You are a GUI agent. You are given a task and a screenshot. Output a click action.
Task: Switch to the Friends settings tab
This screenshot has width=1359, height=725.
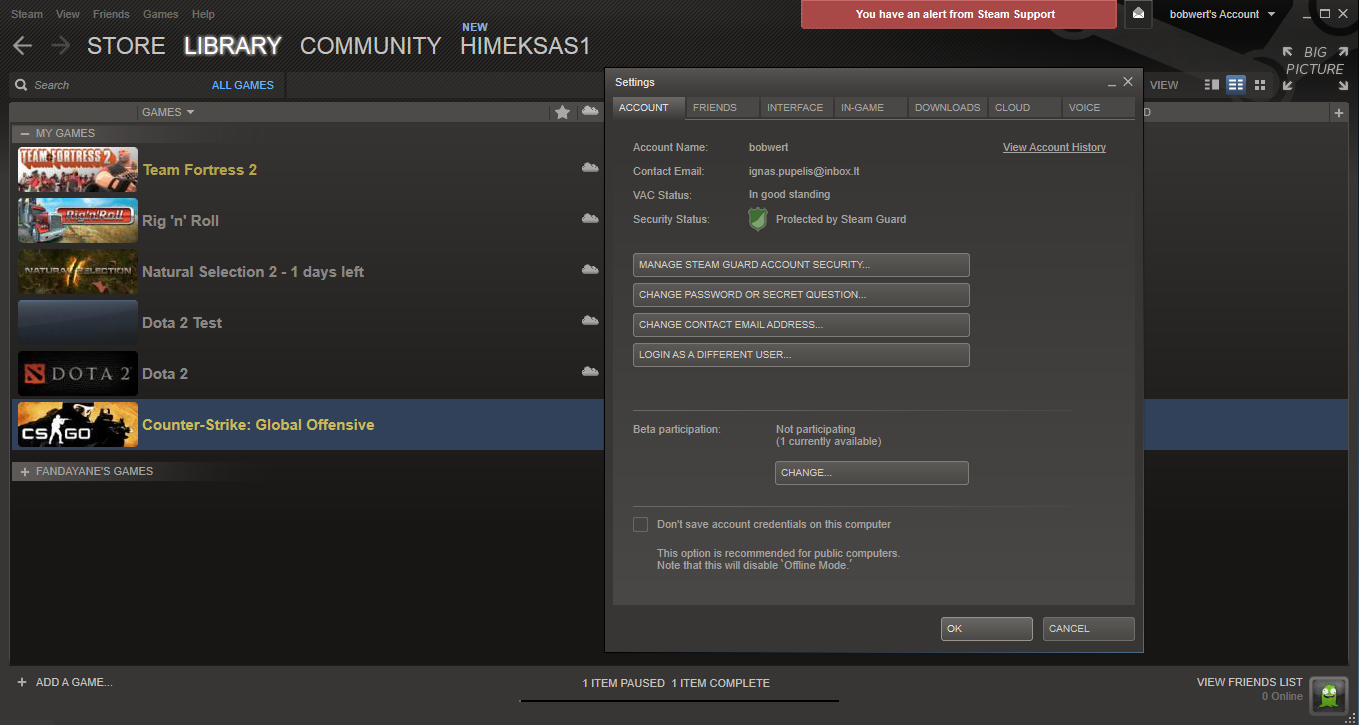point(723,107)
